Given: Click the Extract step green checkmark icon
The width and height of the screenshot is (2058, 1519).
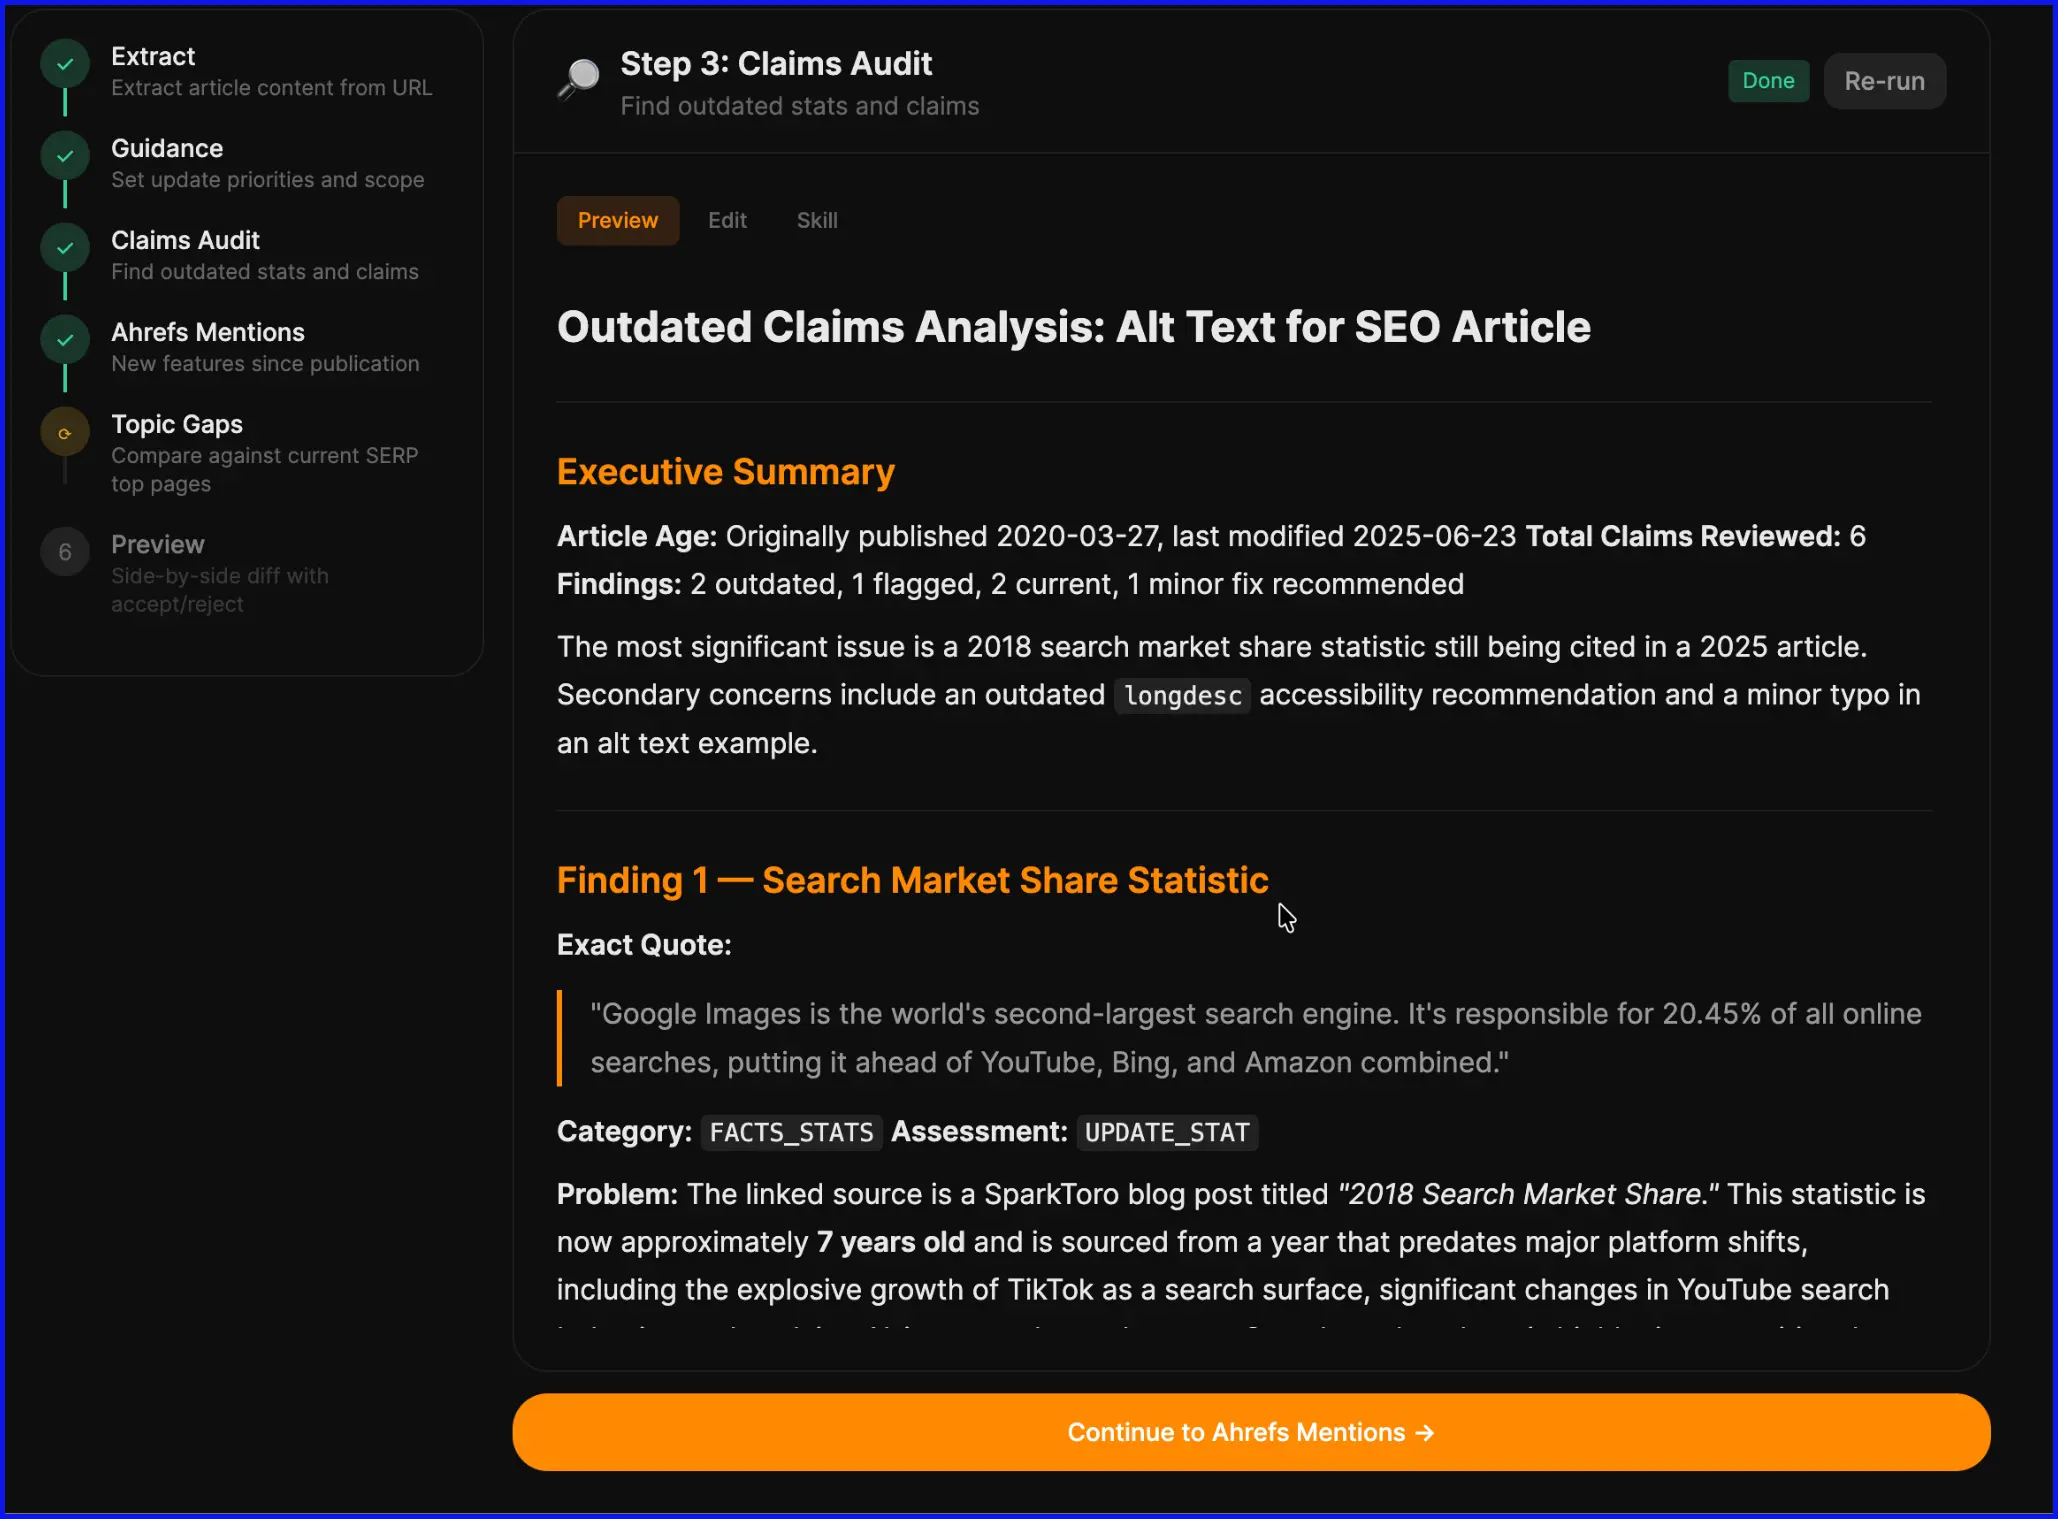Looking at the screenshot, I should click(x=65, y=64).
